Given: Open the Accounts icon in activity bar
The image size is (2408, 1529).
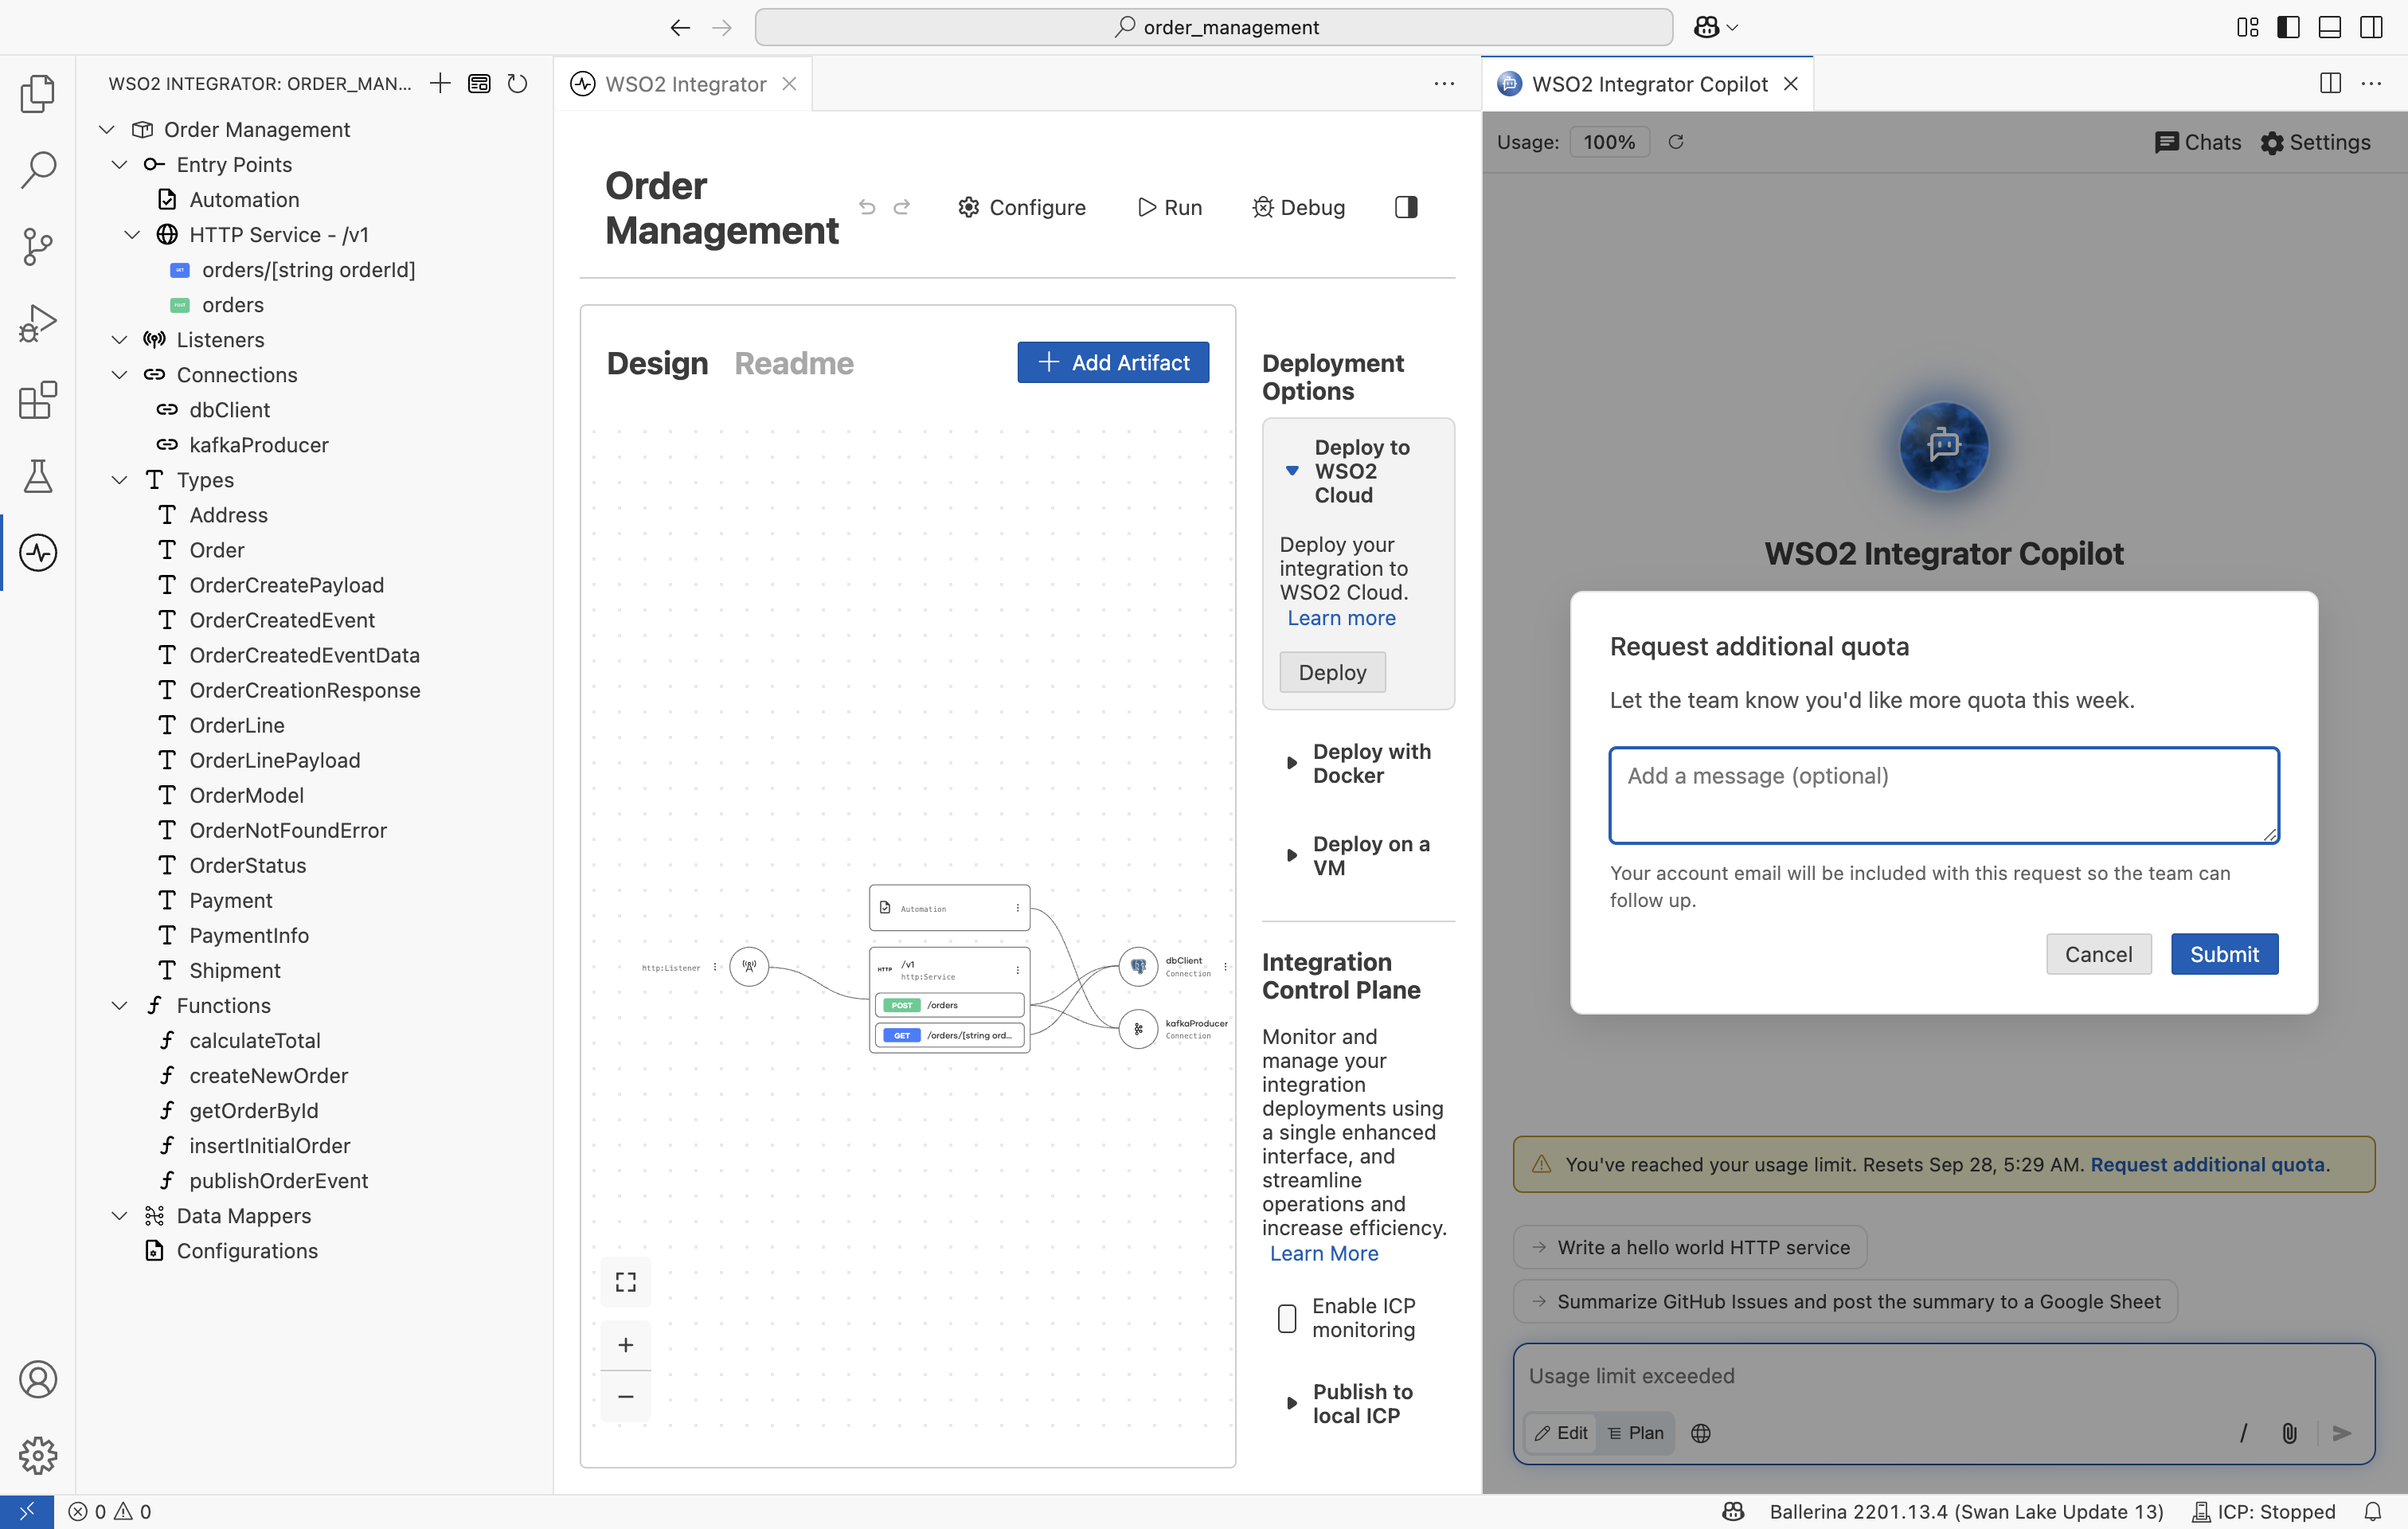Looking at the screenshot, I should pos(38,1379).
